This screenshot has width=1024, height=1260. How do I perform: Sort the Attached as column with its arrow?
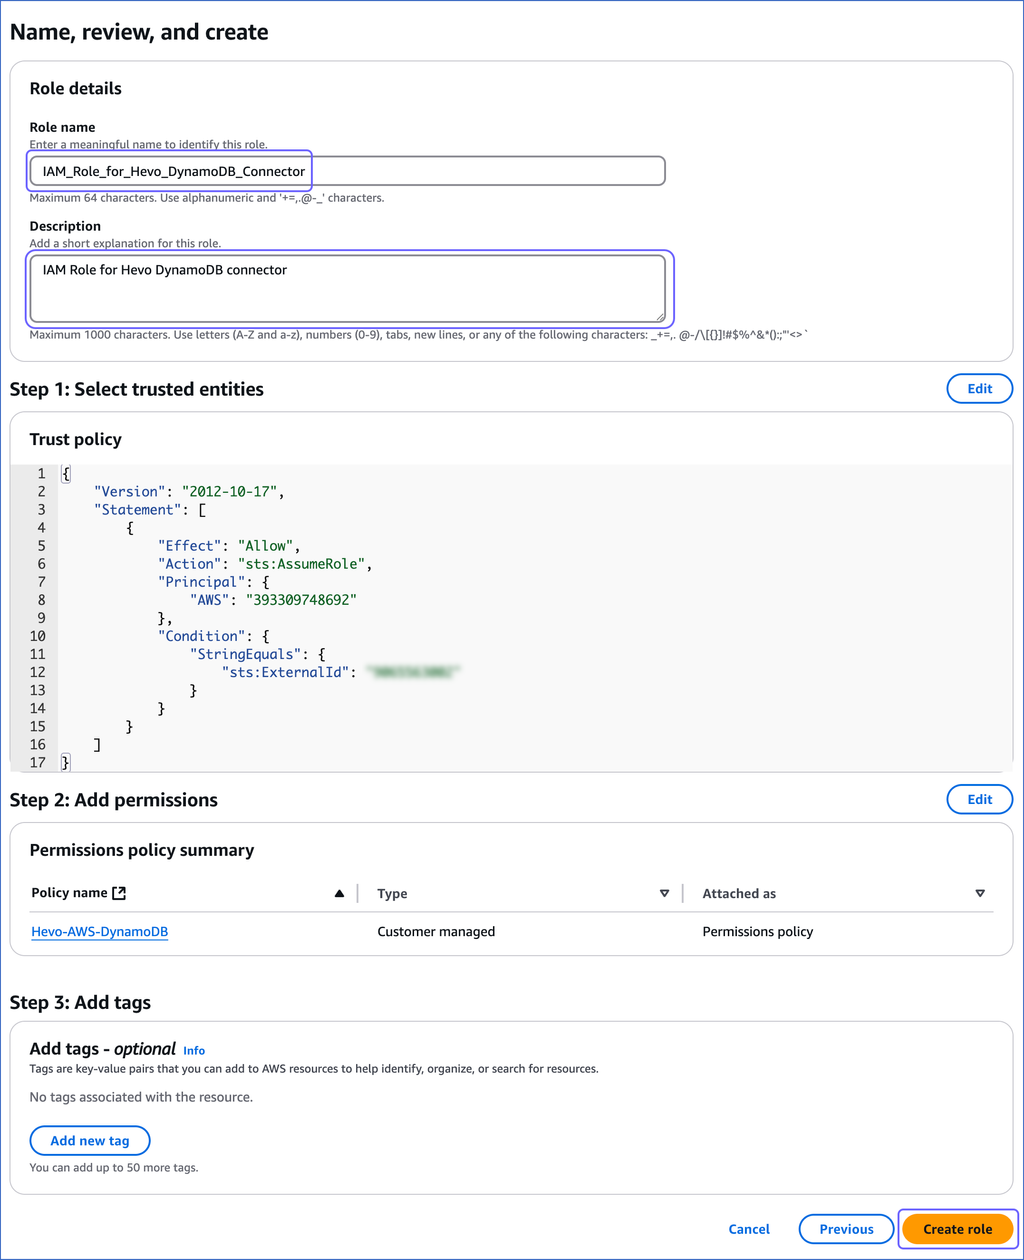click(980, 893)
